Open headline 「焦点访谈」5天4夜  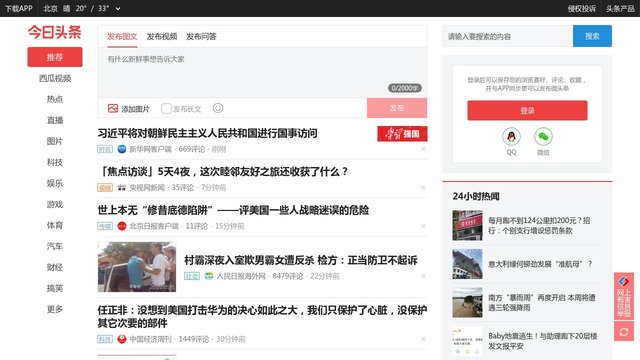pyautogui.click(x=222, y=171)
